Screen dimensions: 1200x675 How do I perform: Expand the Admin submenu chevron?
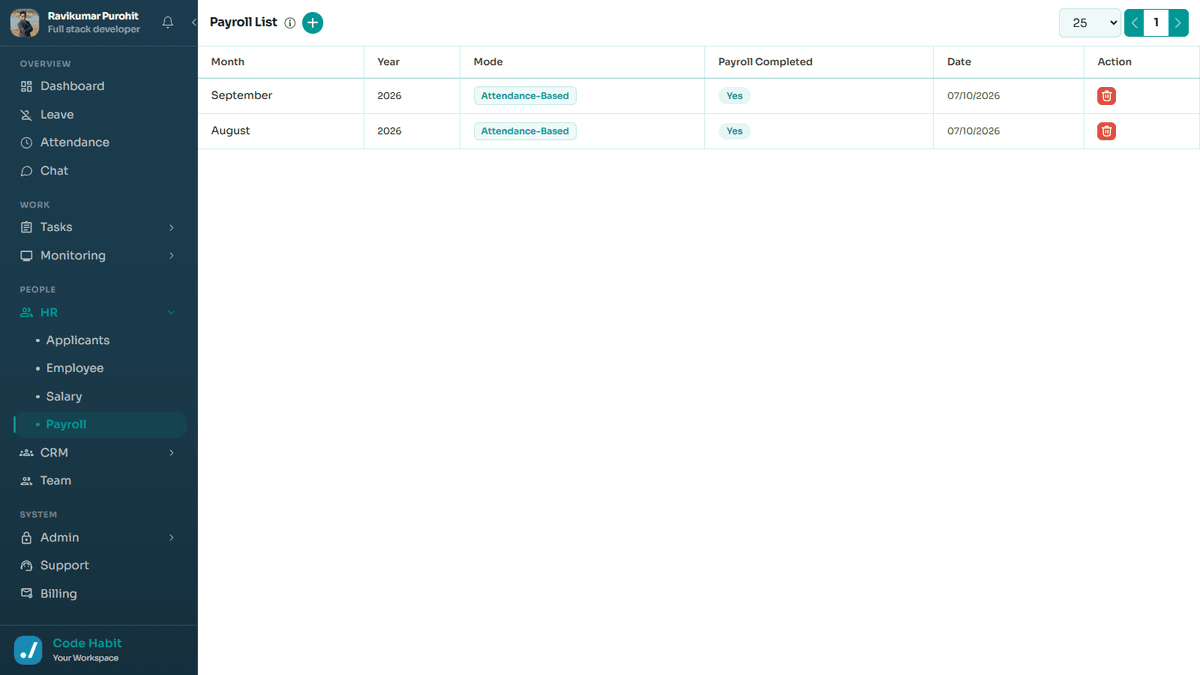pos(172,538)
